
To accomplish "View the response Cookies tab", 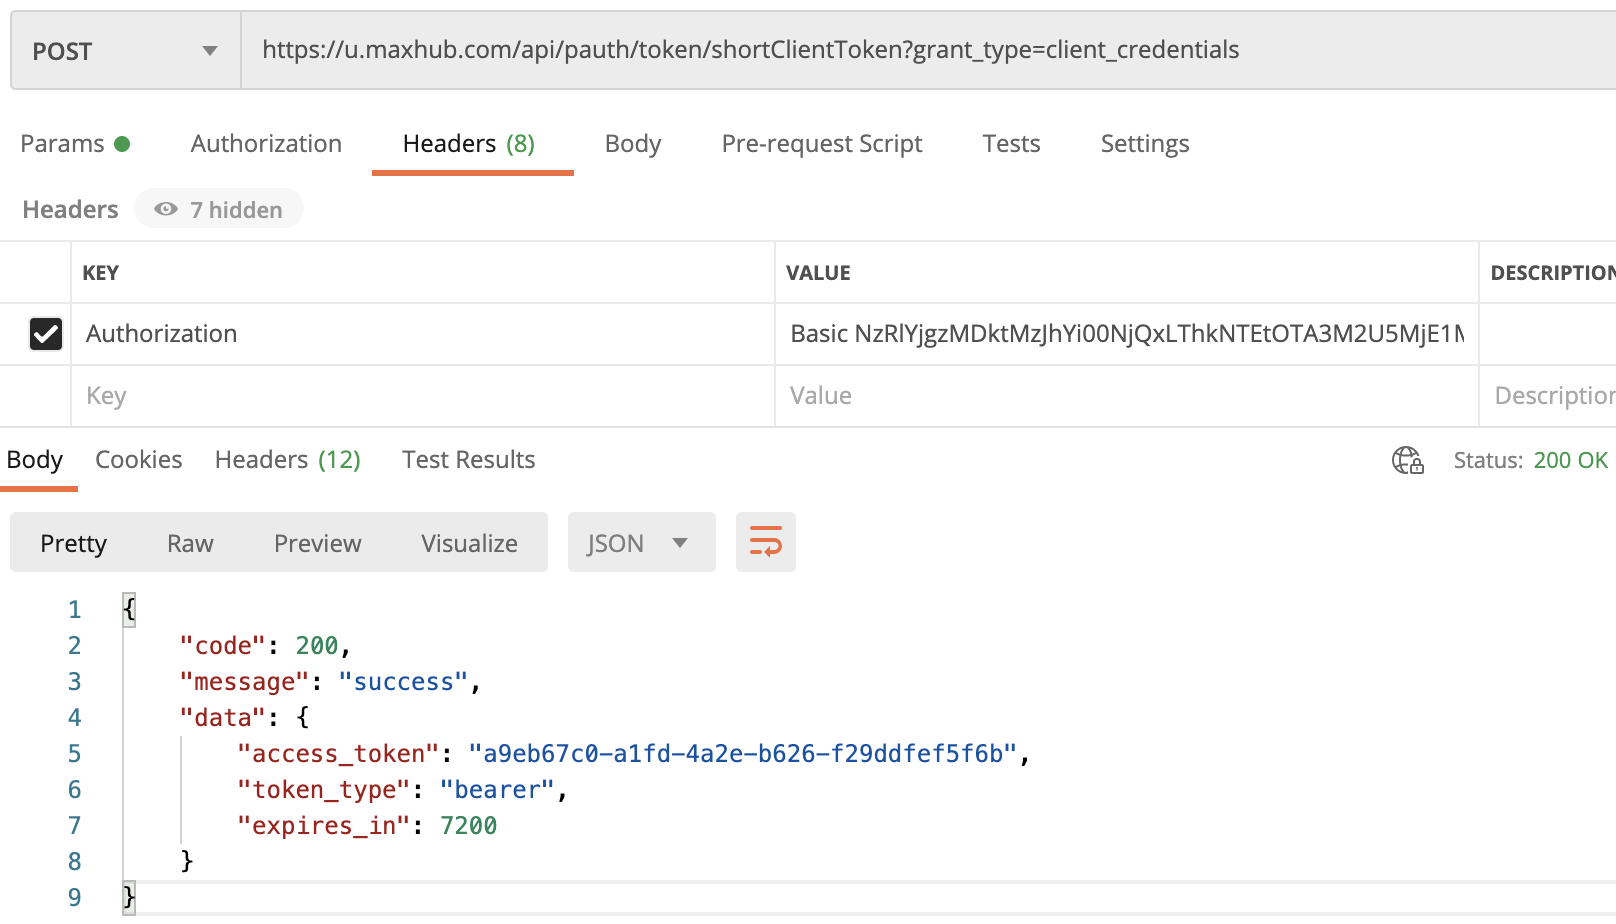I will (138, 460).
